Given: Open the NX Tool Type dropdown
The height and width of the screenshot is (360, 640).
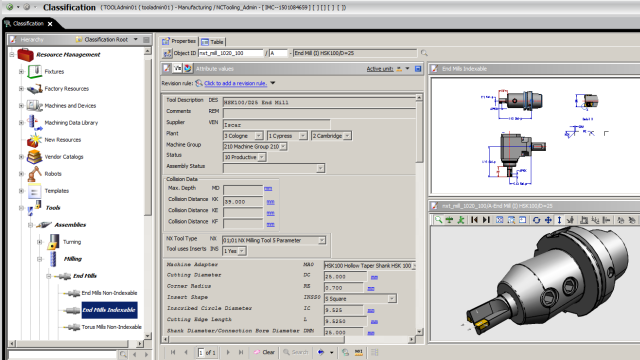Looking at the screenshot, I should pos(322,240).
